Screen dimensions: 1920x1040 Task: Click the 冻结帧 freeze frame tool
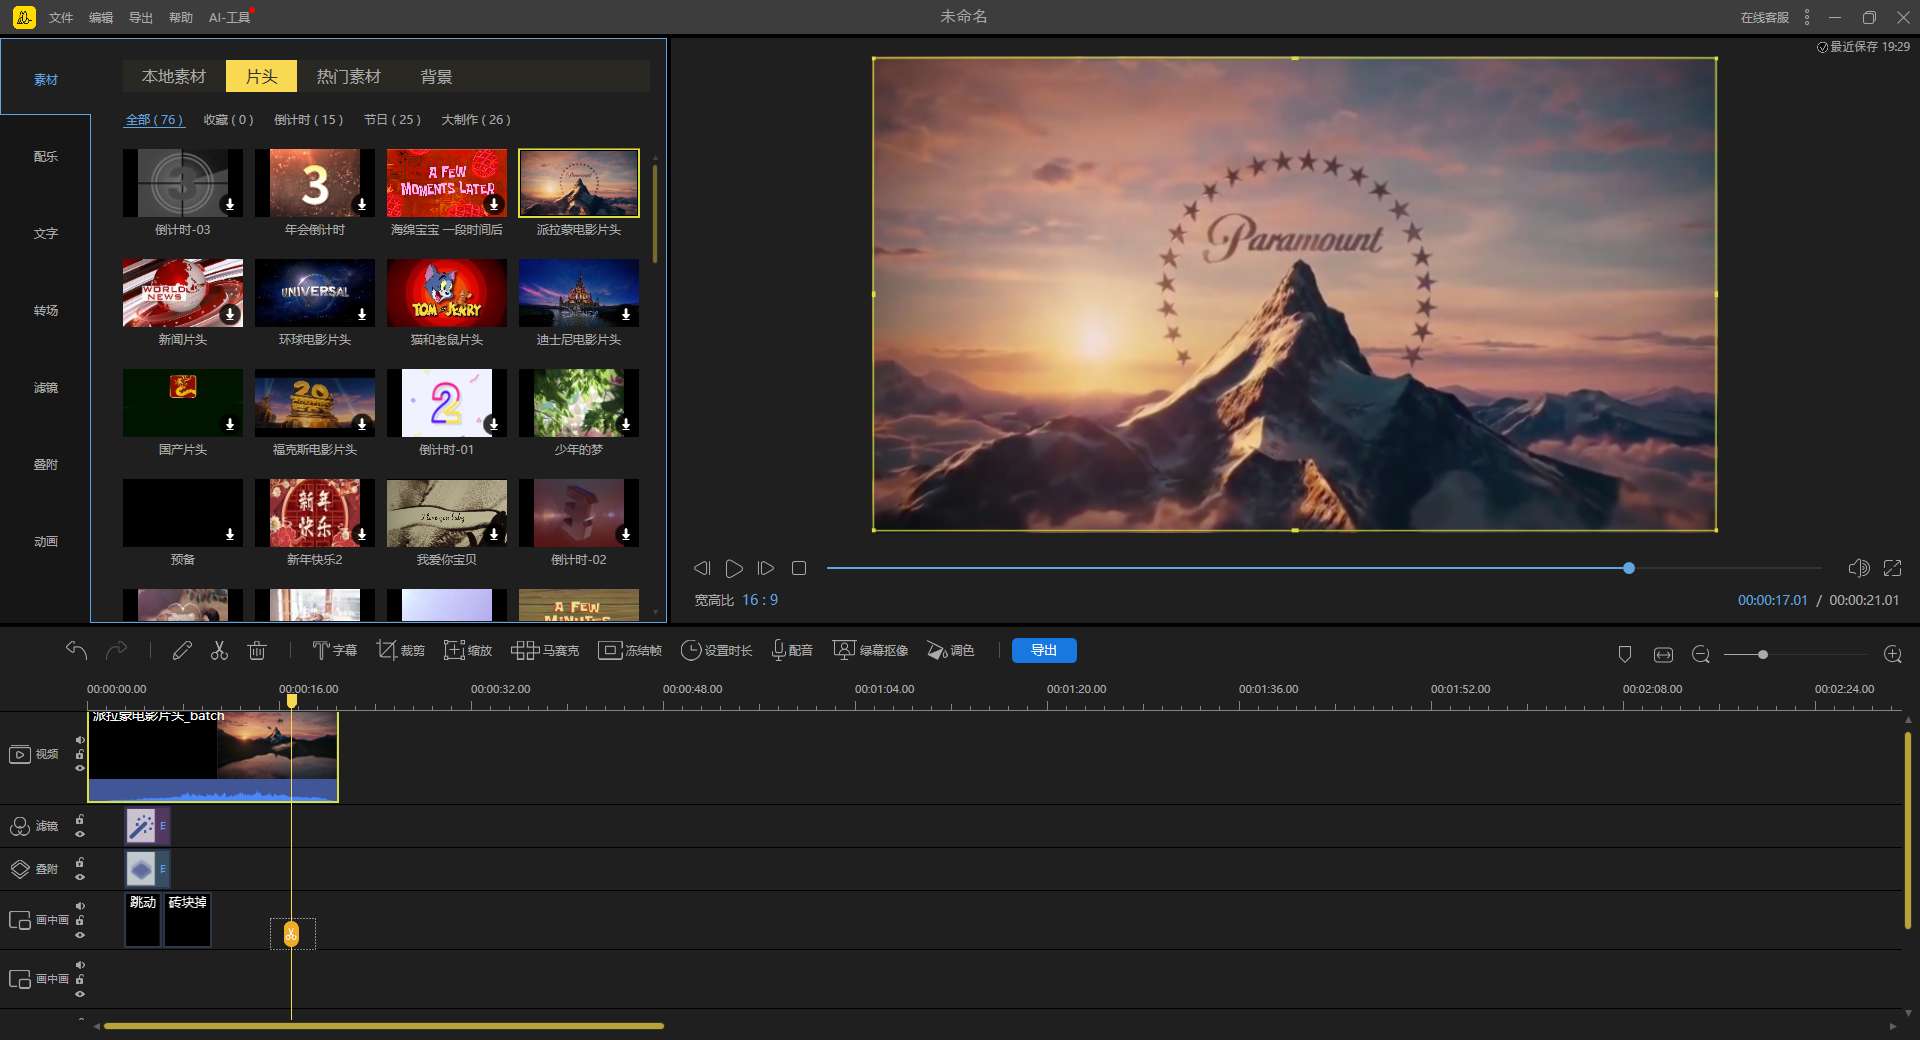[630, 651]
